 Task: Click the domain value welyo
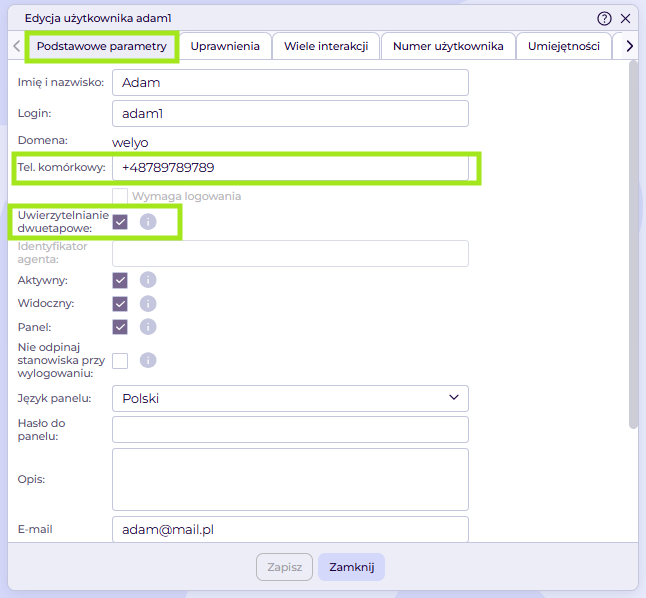[130, 143]
